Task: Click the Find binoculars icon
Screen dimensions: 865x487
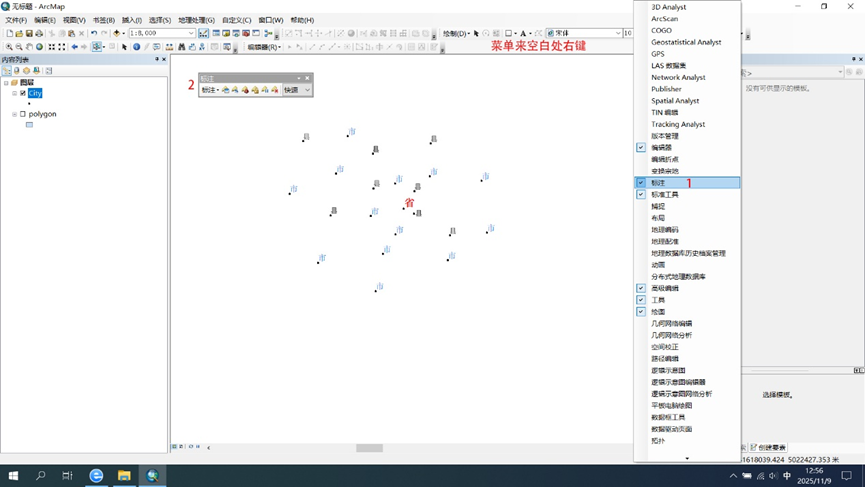Action: [181, 47]
